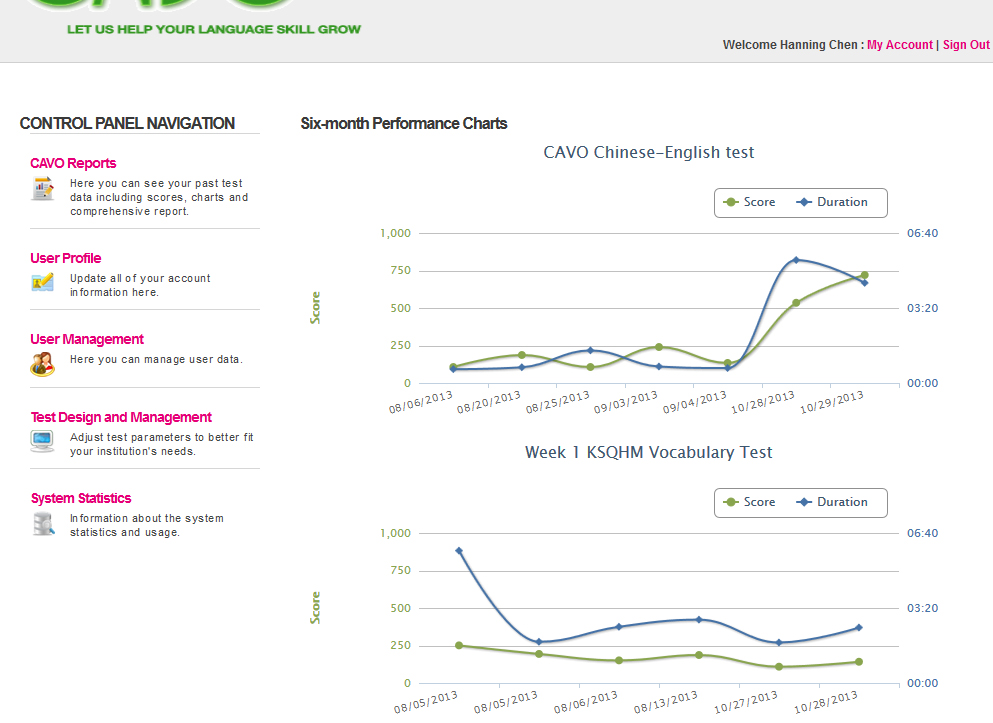The height and width of the screenshot is (723, 993).
Task: Toggle Duration series in Chinese-English chart legend
Action: coord(832,202)
